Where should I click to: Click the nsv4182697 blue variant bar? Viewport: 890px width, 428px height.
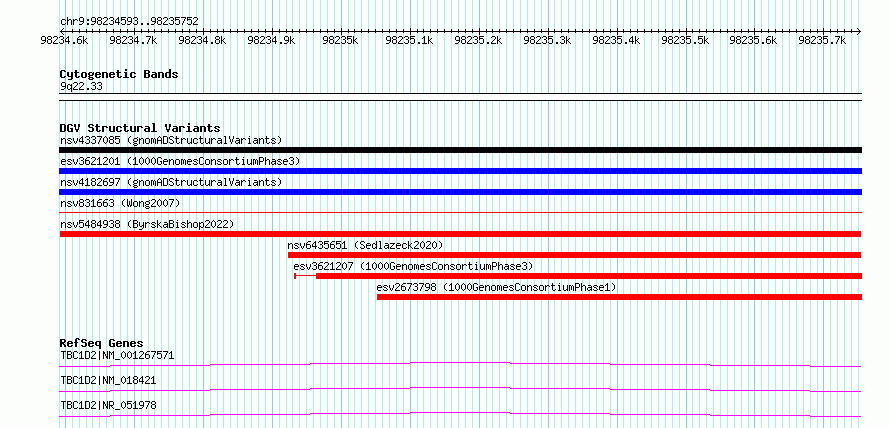[x=460, y=192]
